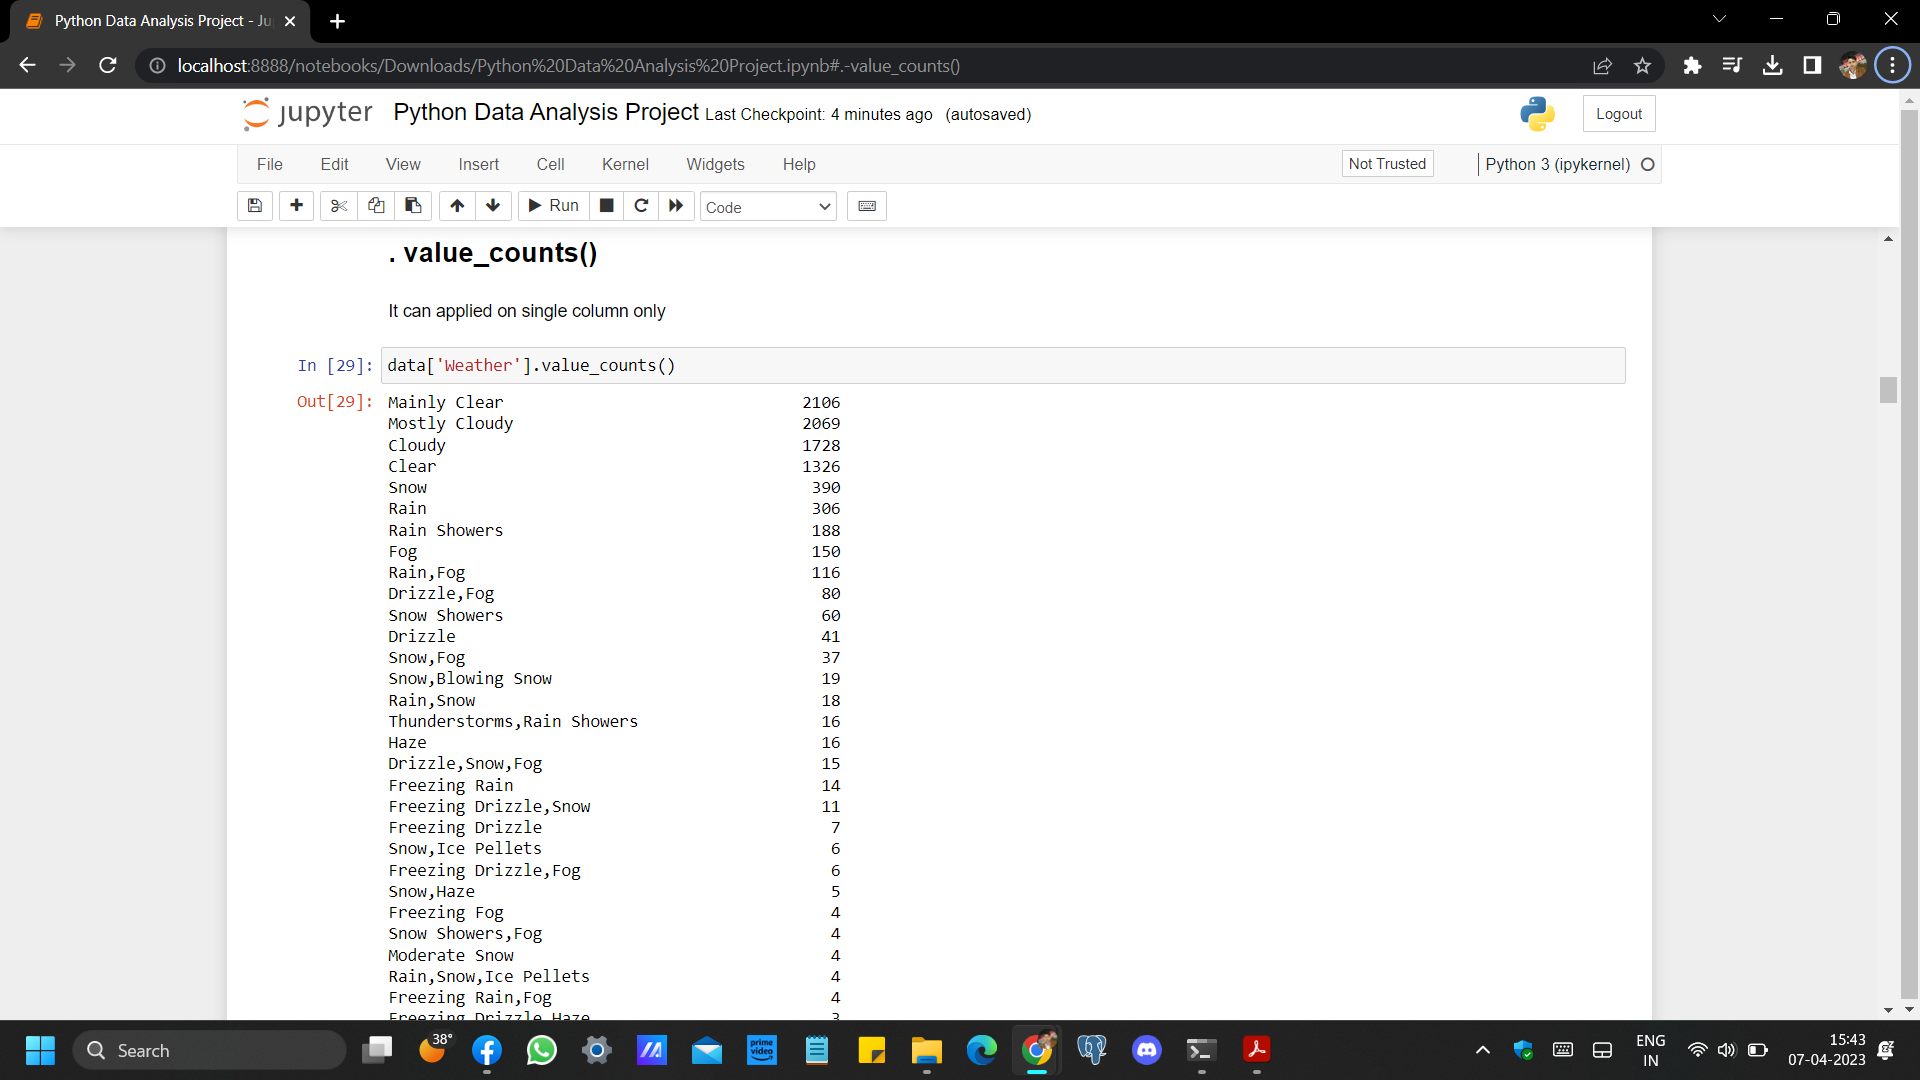Image resolution: width=1920 pixels, height=1080 pixels.
Task: Click the Logout button
Action: (x=1618, y=114)
